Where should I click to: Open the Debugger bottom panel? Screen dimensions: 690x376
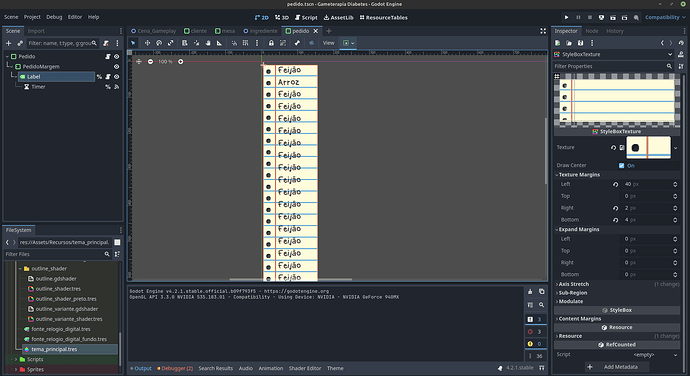[x=175, y=368]
